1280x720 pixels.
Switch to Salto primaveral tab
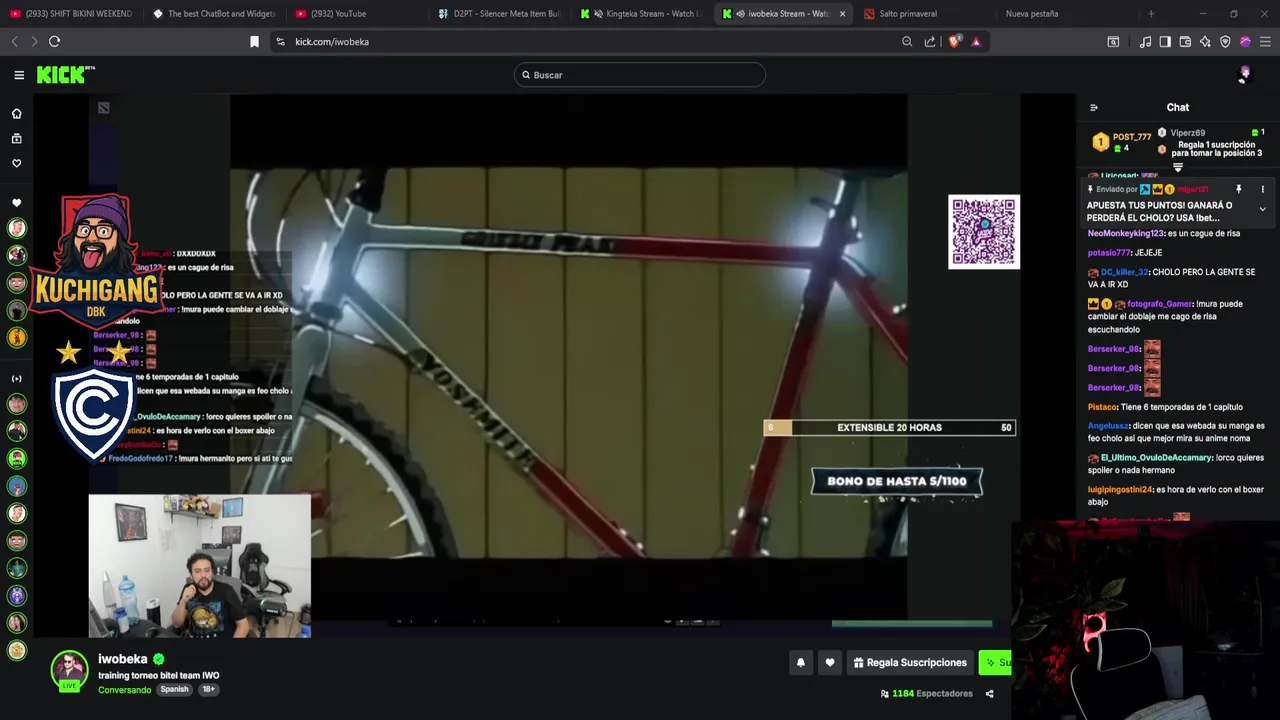pyautogui.click(x=928, y=14)
